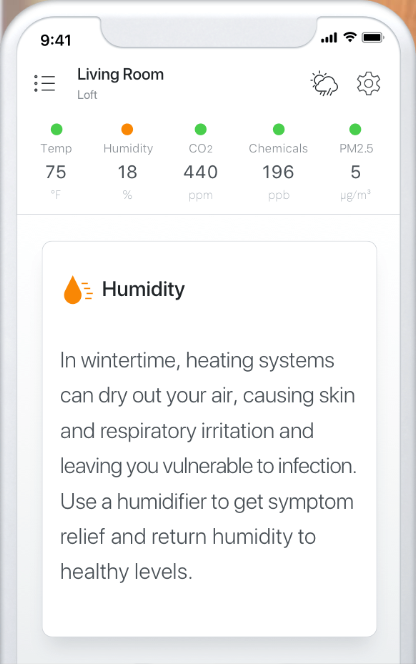Open the settings gear icon
Image resolution: width=416 pixels, height=664 pixels.
[x=368, y=83]
